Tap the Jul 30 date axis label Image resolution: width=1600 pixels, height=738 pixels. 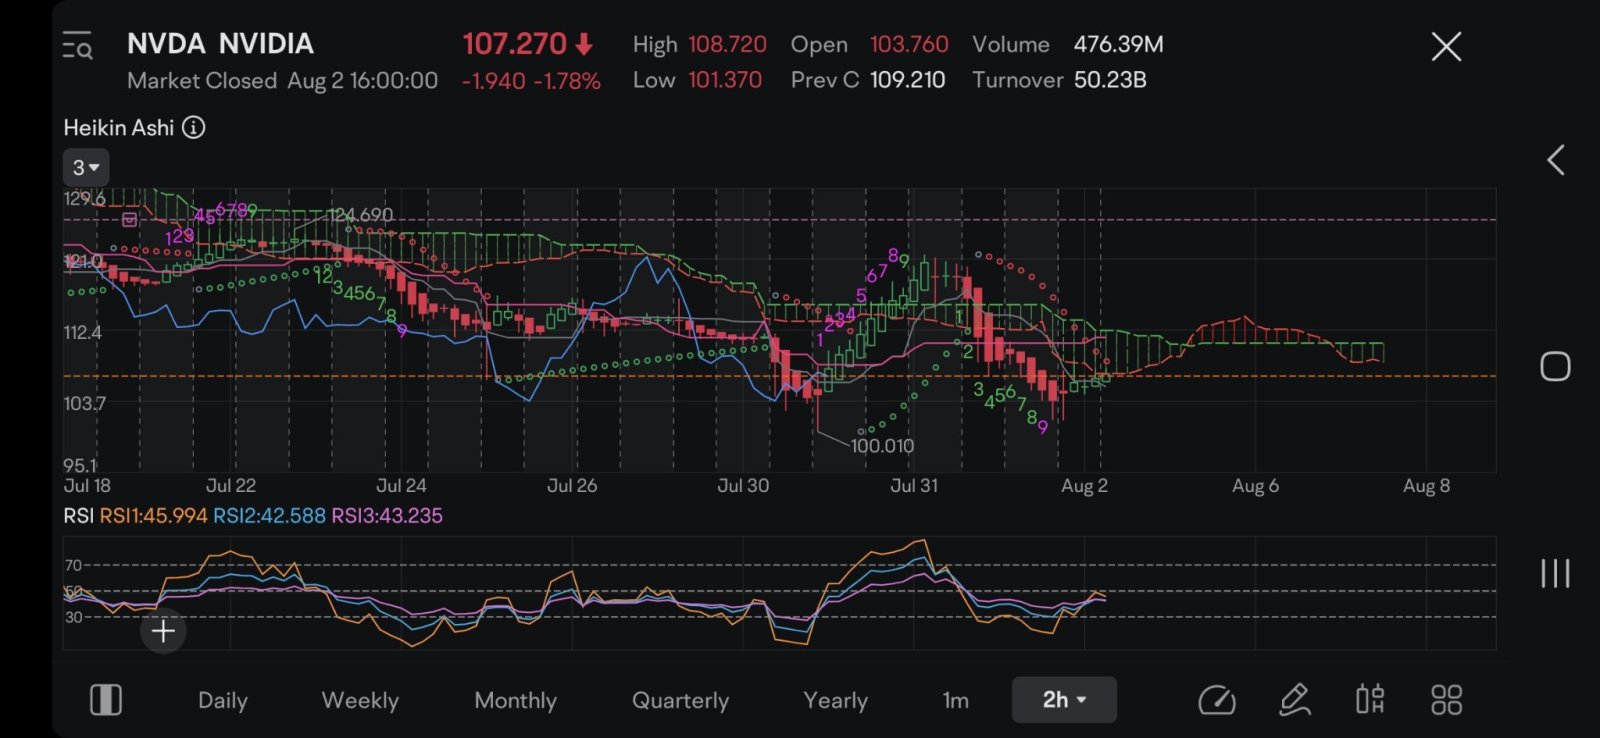[743, 486]
